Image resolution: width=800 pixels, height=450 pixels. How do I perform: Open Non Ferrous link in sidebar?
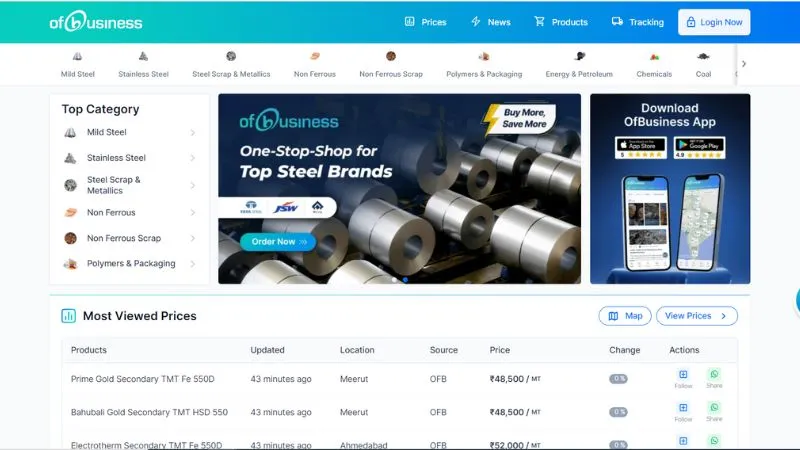coord(111,212)
